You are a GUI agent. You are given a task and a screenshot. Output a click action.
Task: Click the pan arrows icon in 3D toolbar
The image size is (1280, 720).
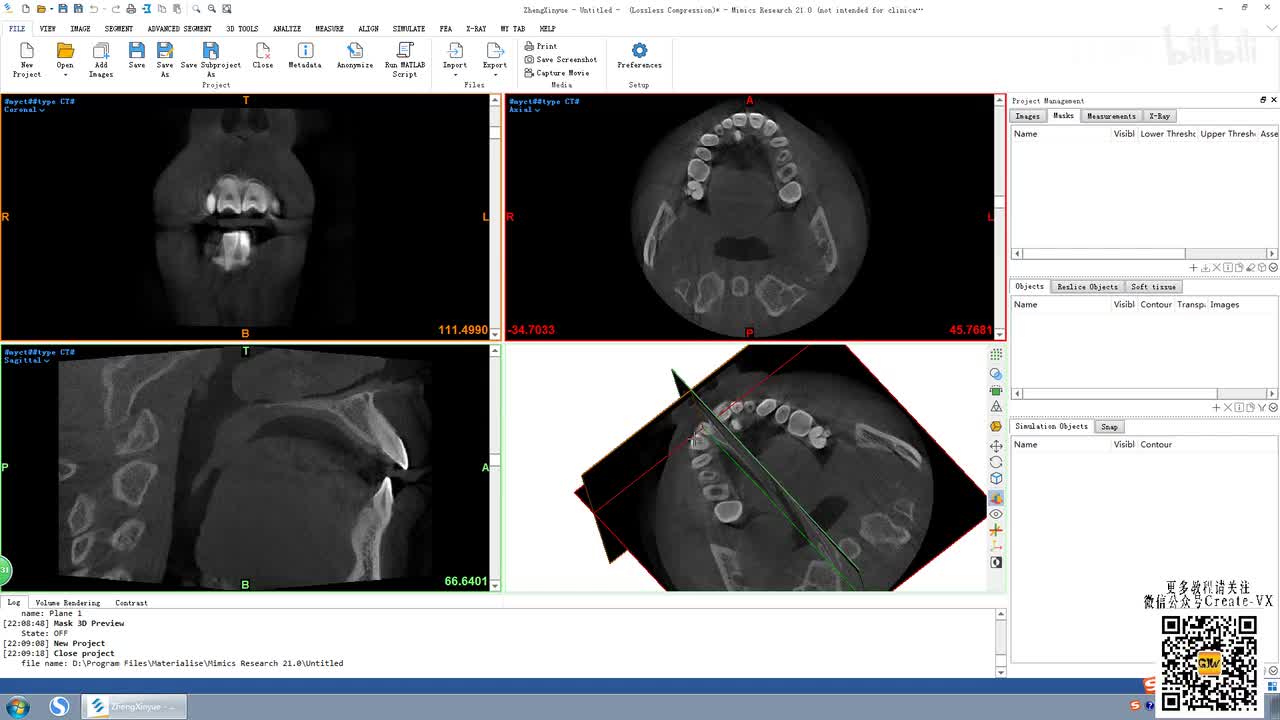click(x=996, y=446)
